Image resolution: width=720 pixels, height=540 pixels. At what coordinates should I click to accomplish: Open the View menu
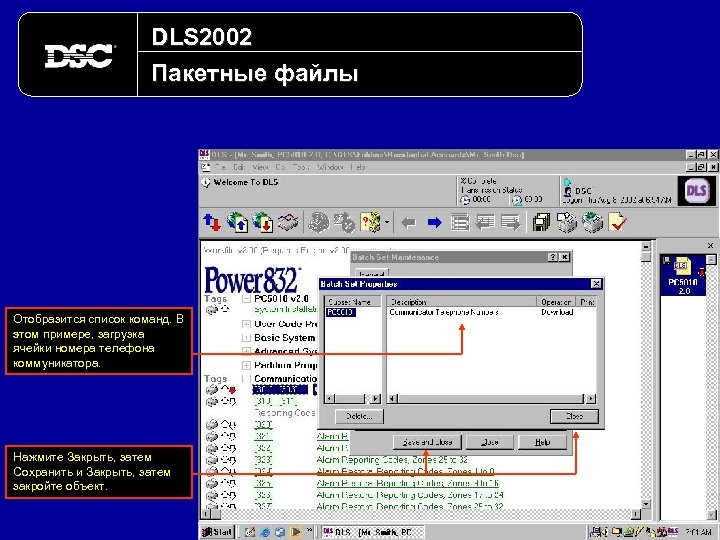tap(260, 167)
